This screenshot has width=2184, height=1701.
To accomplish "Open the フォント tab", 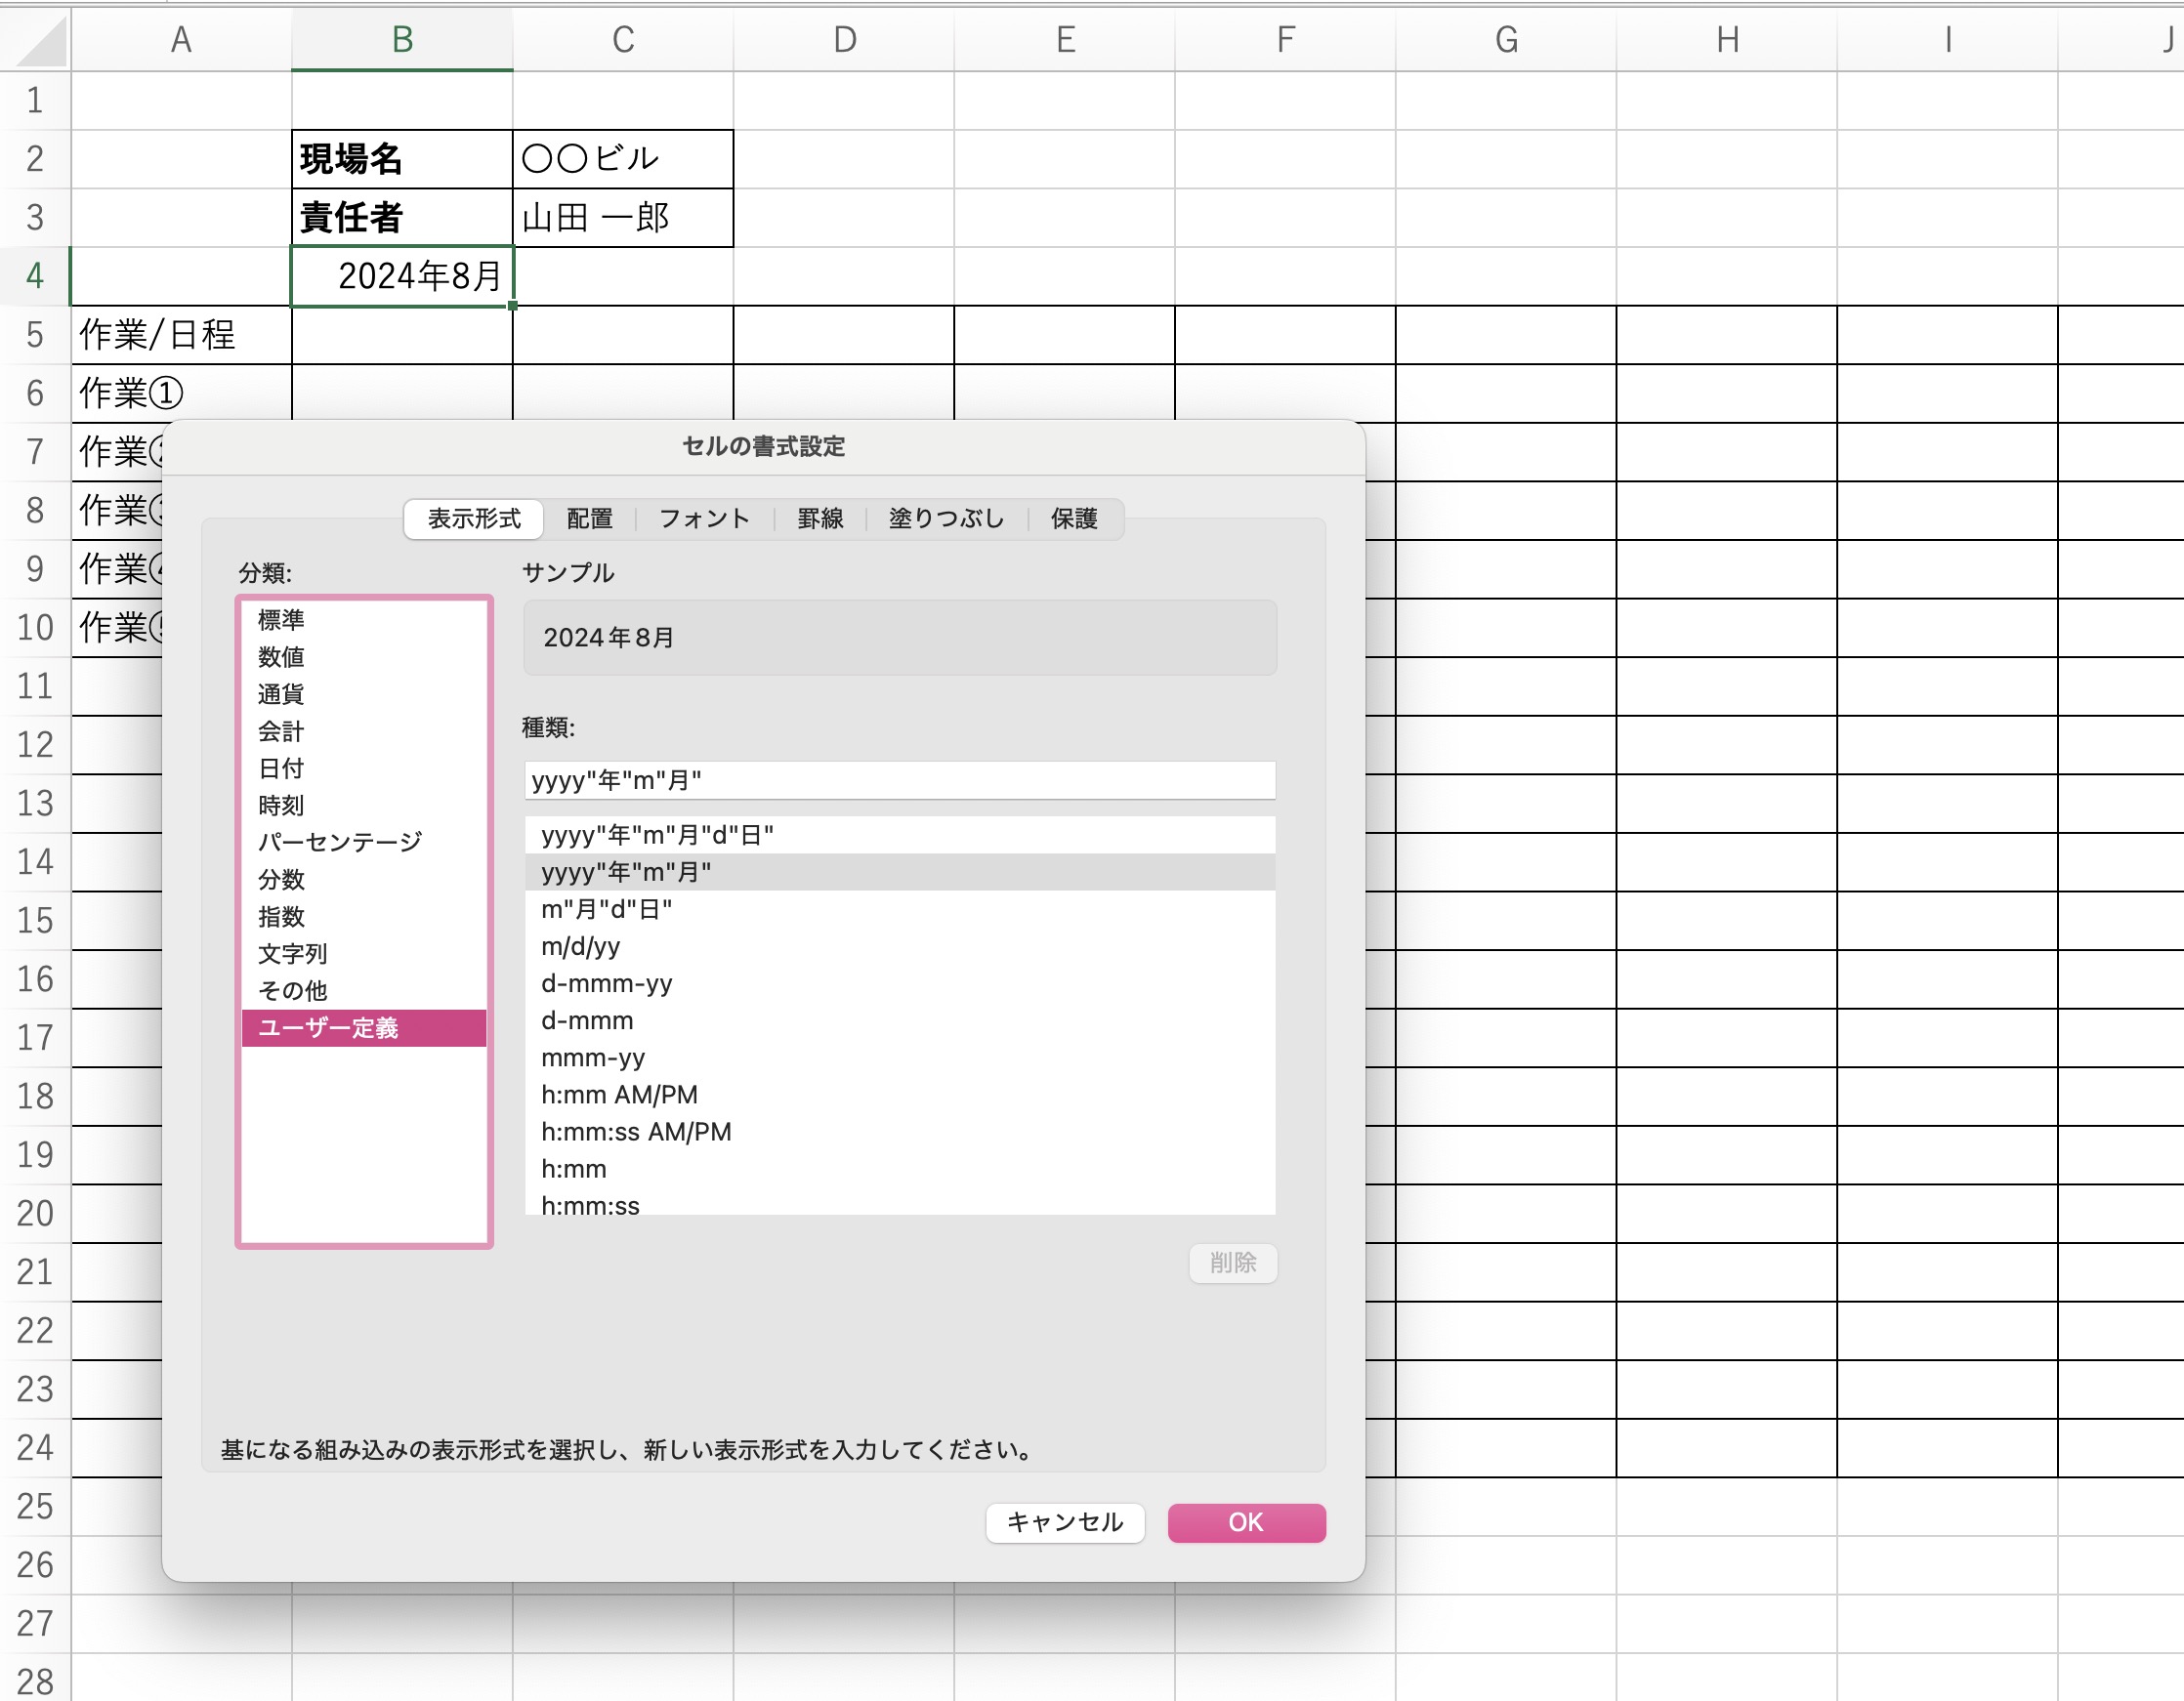I will (x=704, y=519).
